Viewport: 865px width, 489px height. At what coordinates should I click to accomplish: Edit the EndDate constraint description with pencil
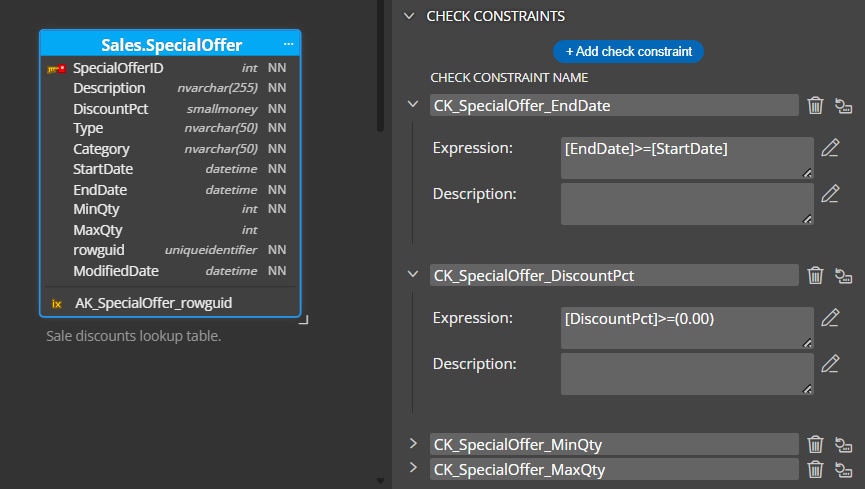pos(830,194)
